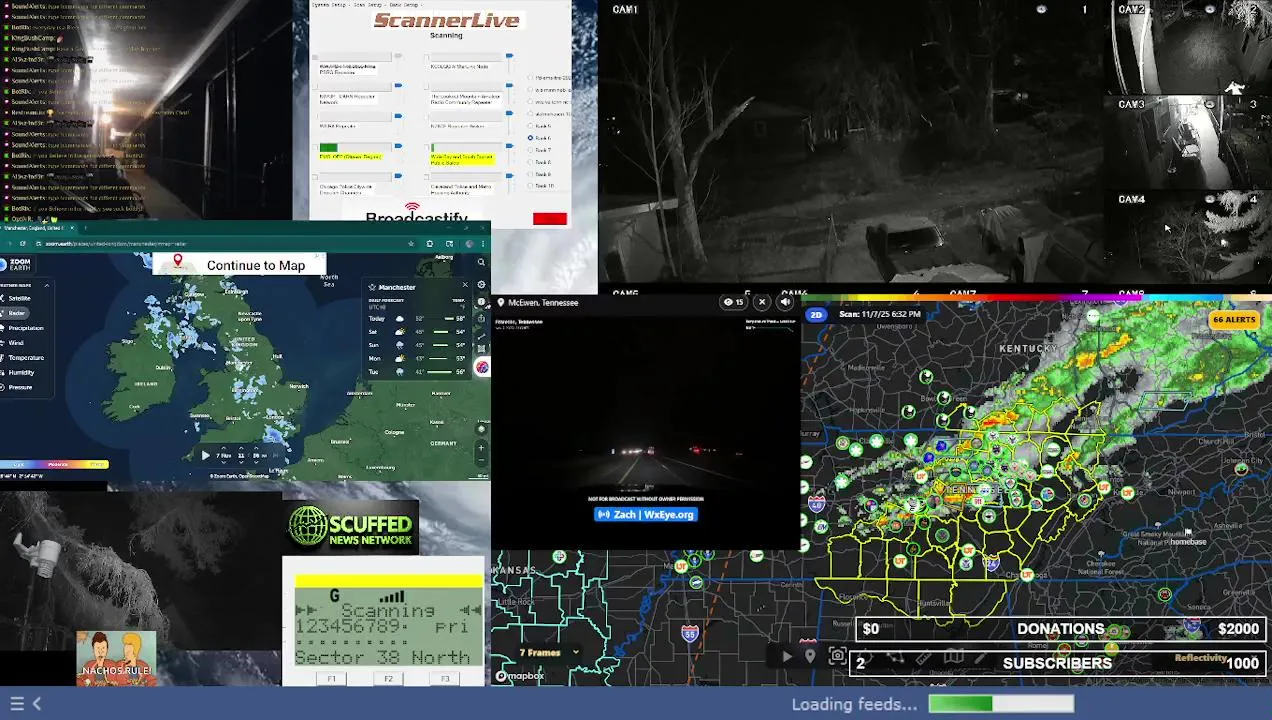Close the McEwen Tennessee stream overlay
The height and width of the screenshot is (720, 1272).
(x=762, y=301)
